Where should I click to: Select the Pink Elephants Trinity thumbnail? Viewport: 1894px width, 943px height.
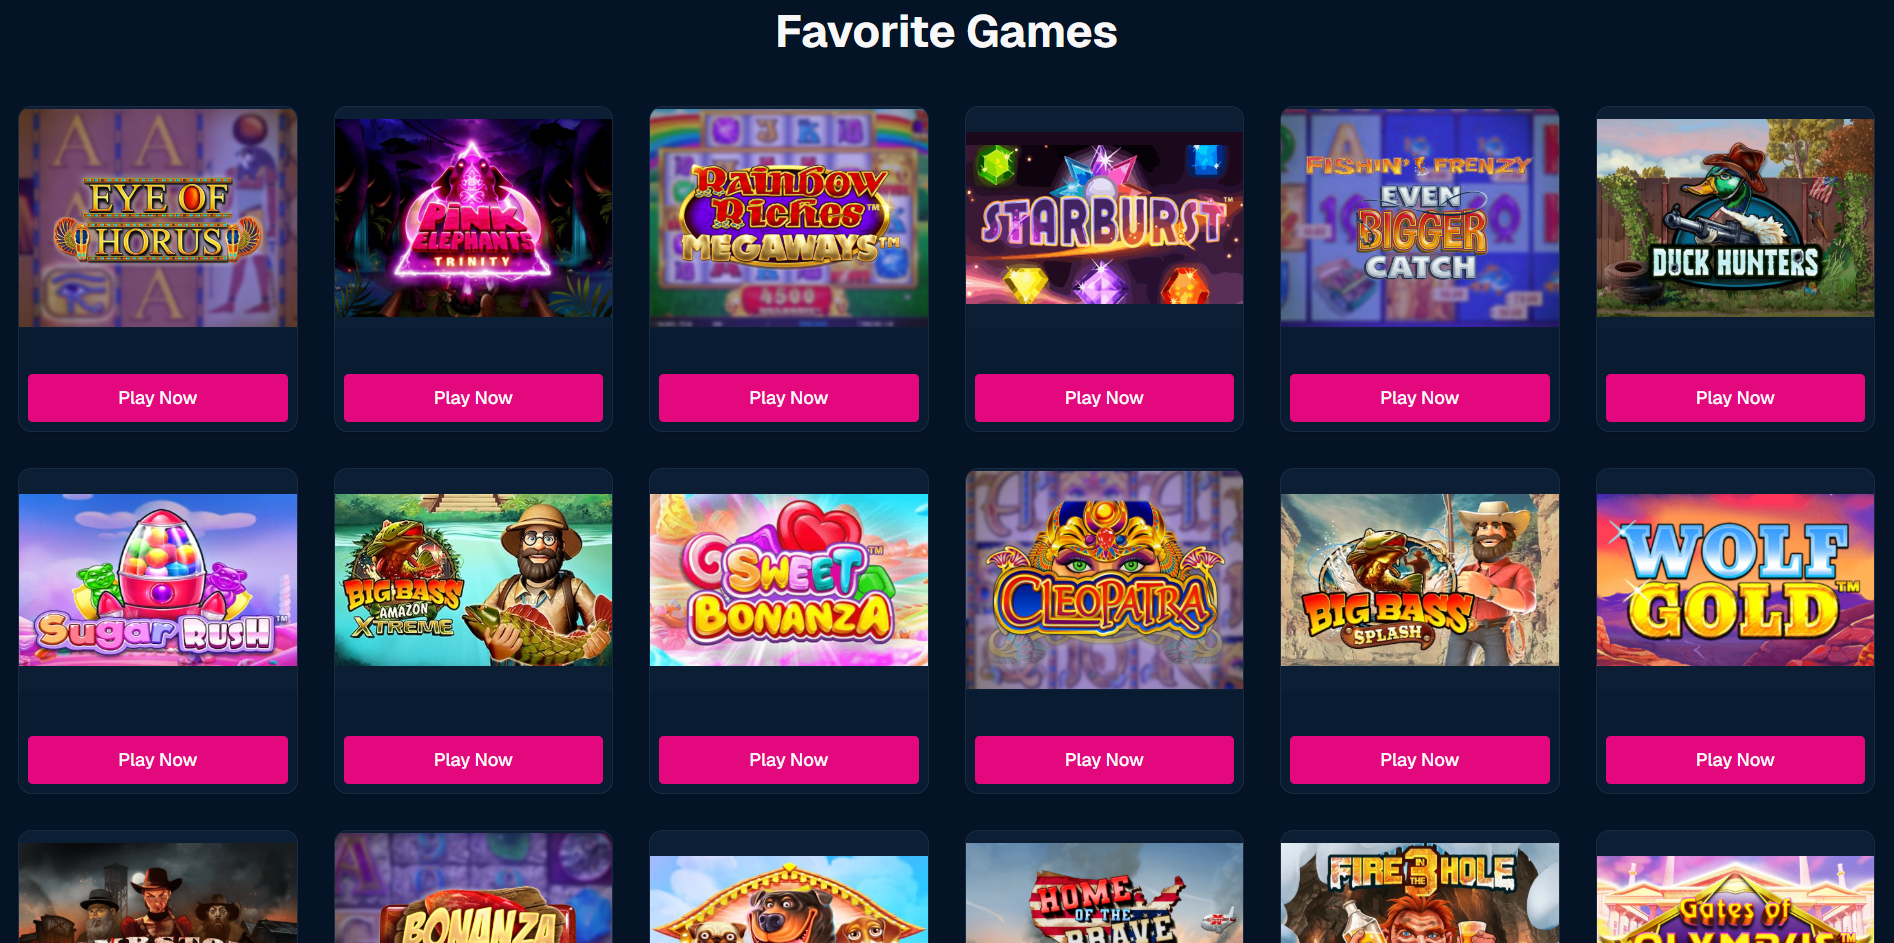473,218
